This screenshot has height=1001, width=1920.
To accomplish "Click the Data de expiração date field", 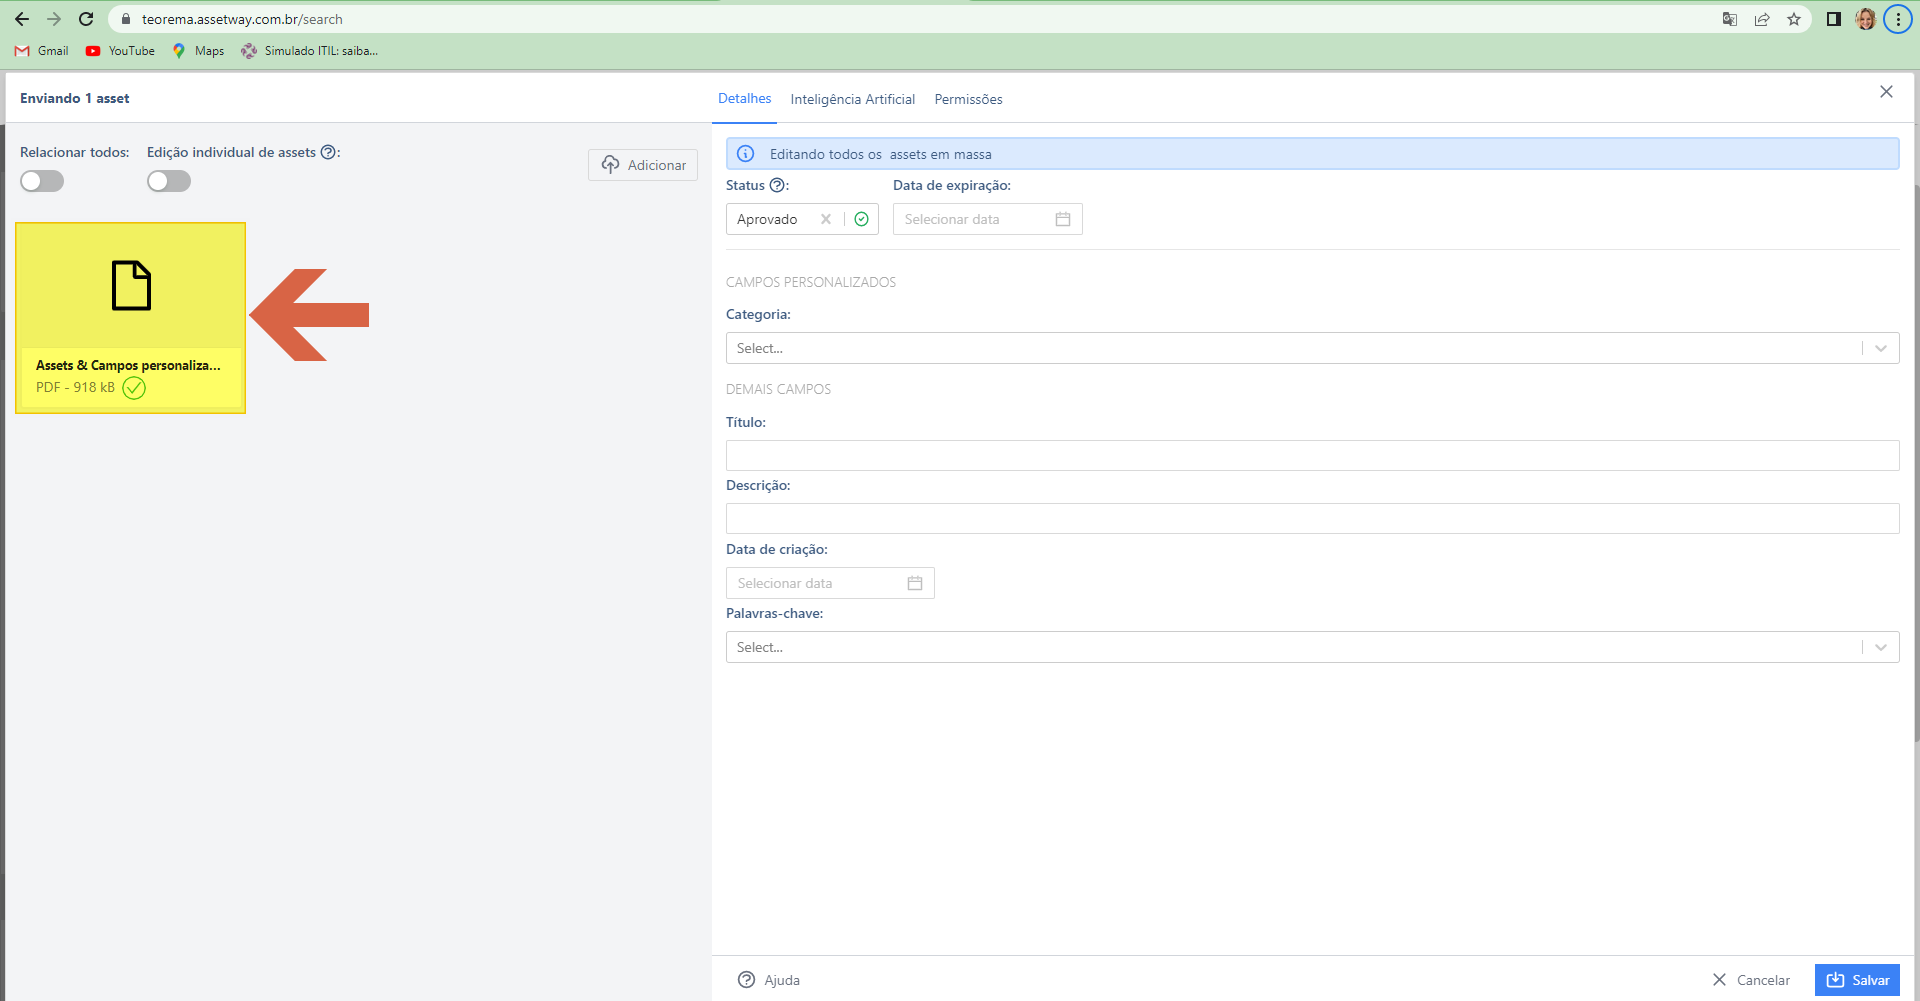I will coord(987,219).
